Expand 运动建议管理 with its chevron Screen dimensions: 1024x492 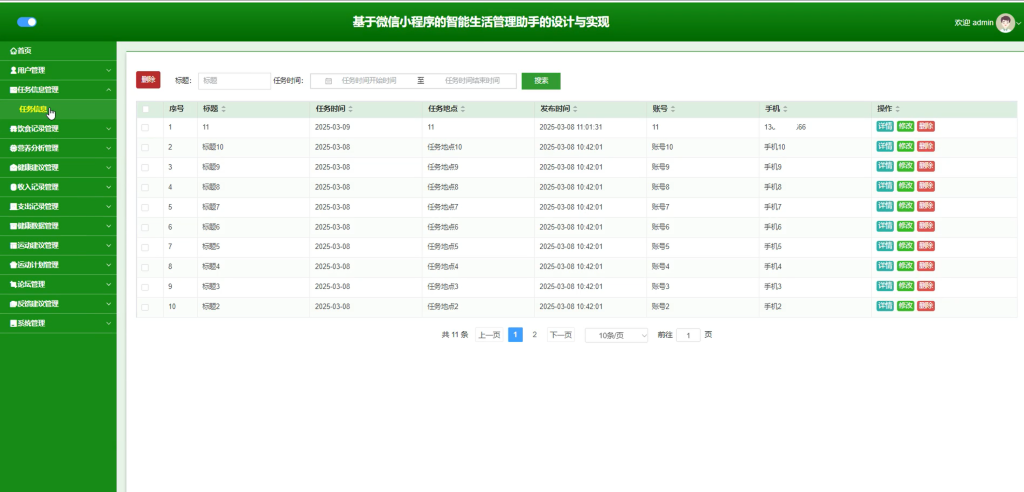(x=108, y=246)
